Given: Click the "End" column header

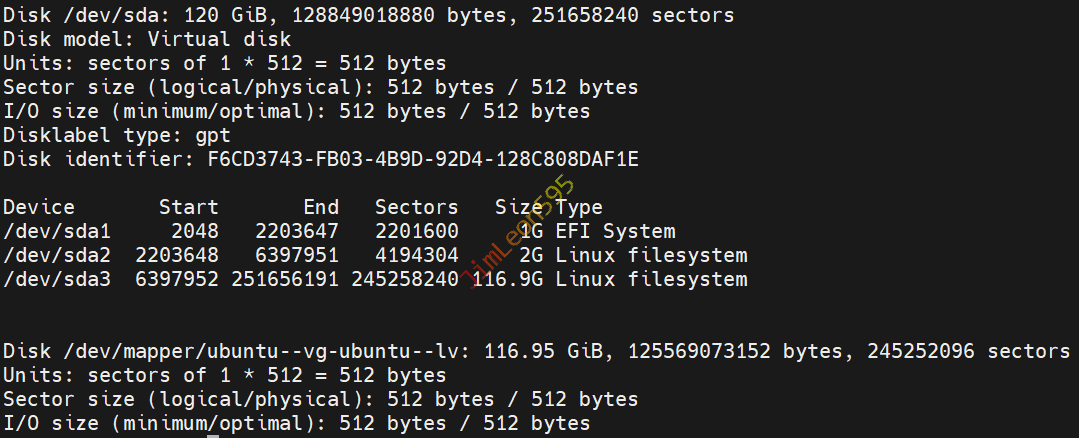Looking at the screenshot, I should [321, 208].
